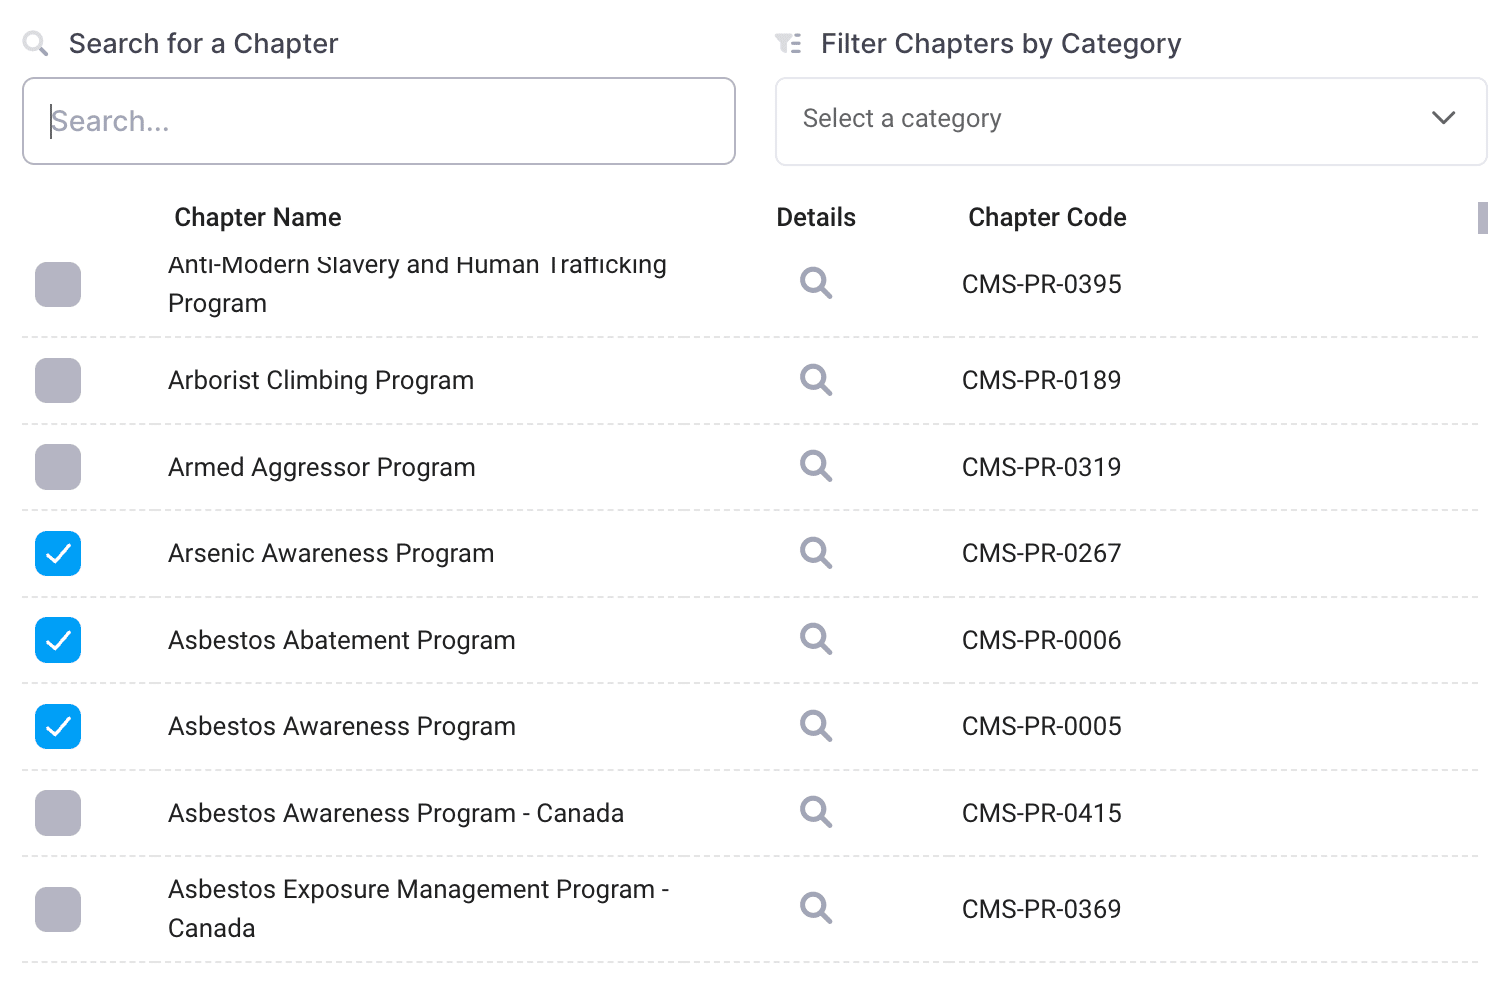Click the Chapter Code column header
The width and height of the screenshot is (1500, 984).
(1047, 217)
